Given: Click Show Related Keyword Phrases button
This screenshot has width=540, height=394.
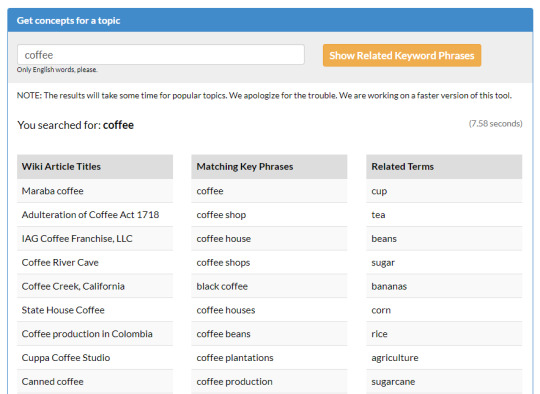Looking at the screenshot, I should [x=402, y=55].
